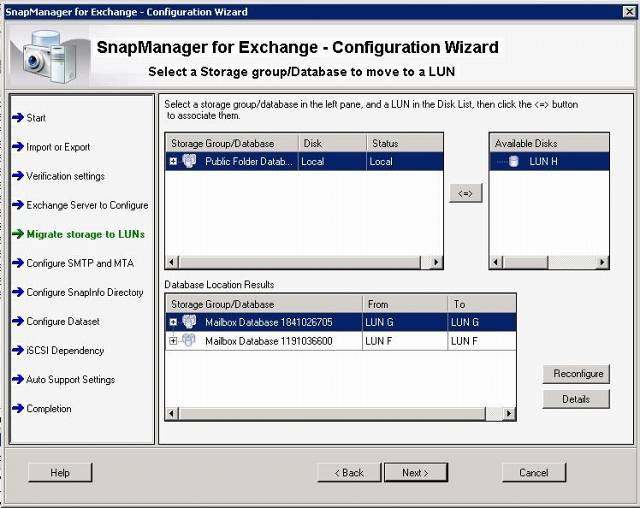
Task: Click the Mailbox Database 1841026705 icon
Action: 189,322
